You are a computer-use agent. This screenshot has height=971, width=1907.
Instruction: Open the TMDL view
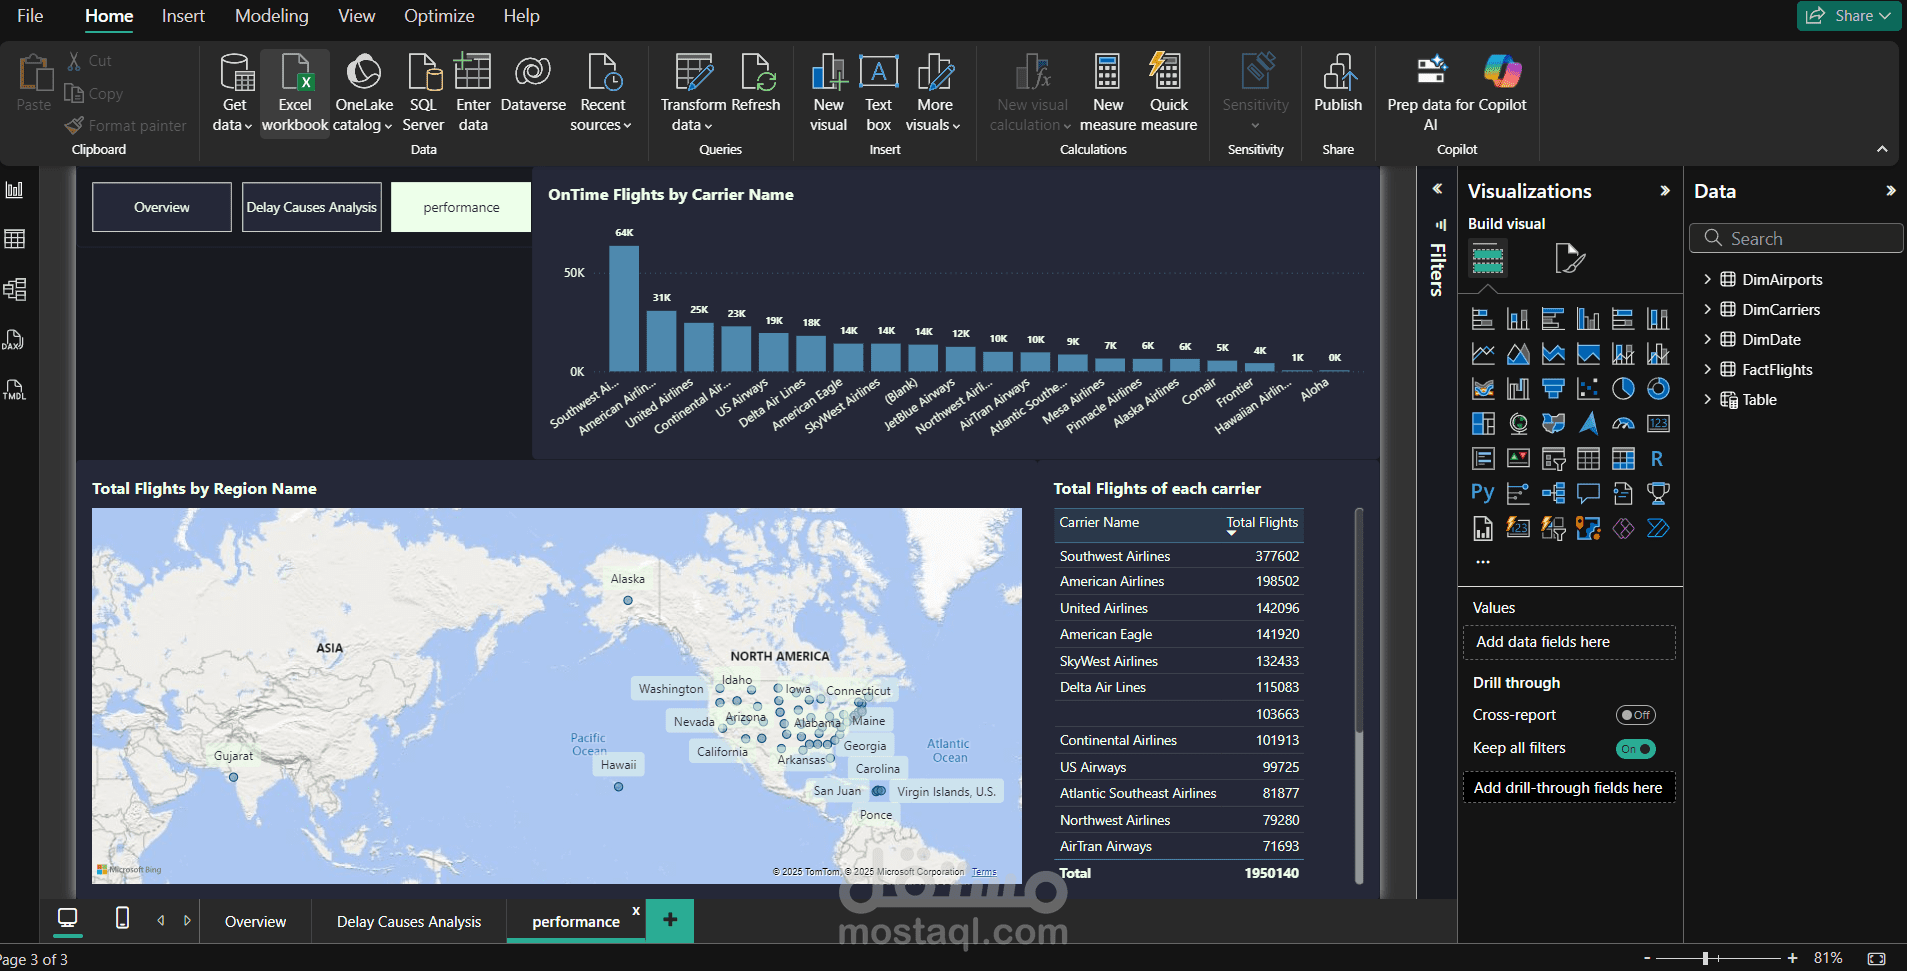pyautogui.click(x=15, y=389)
